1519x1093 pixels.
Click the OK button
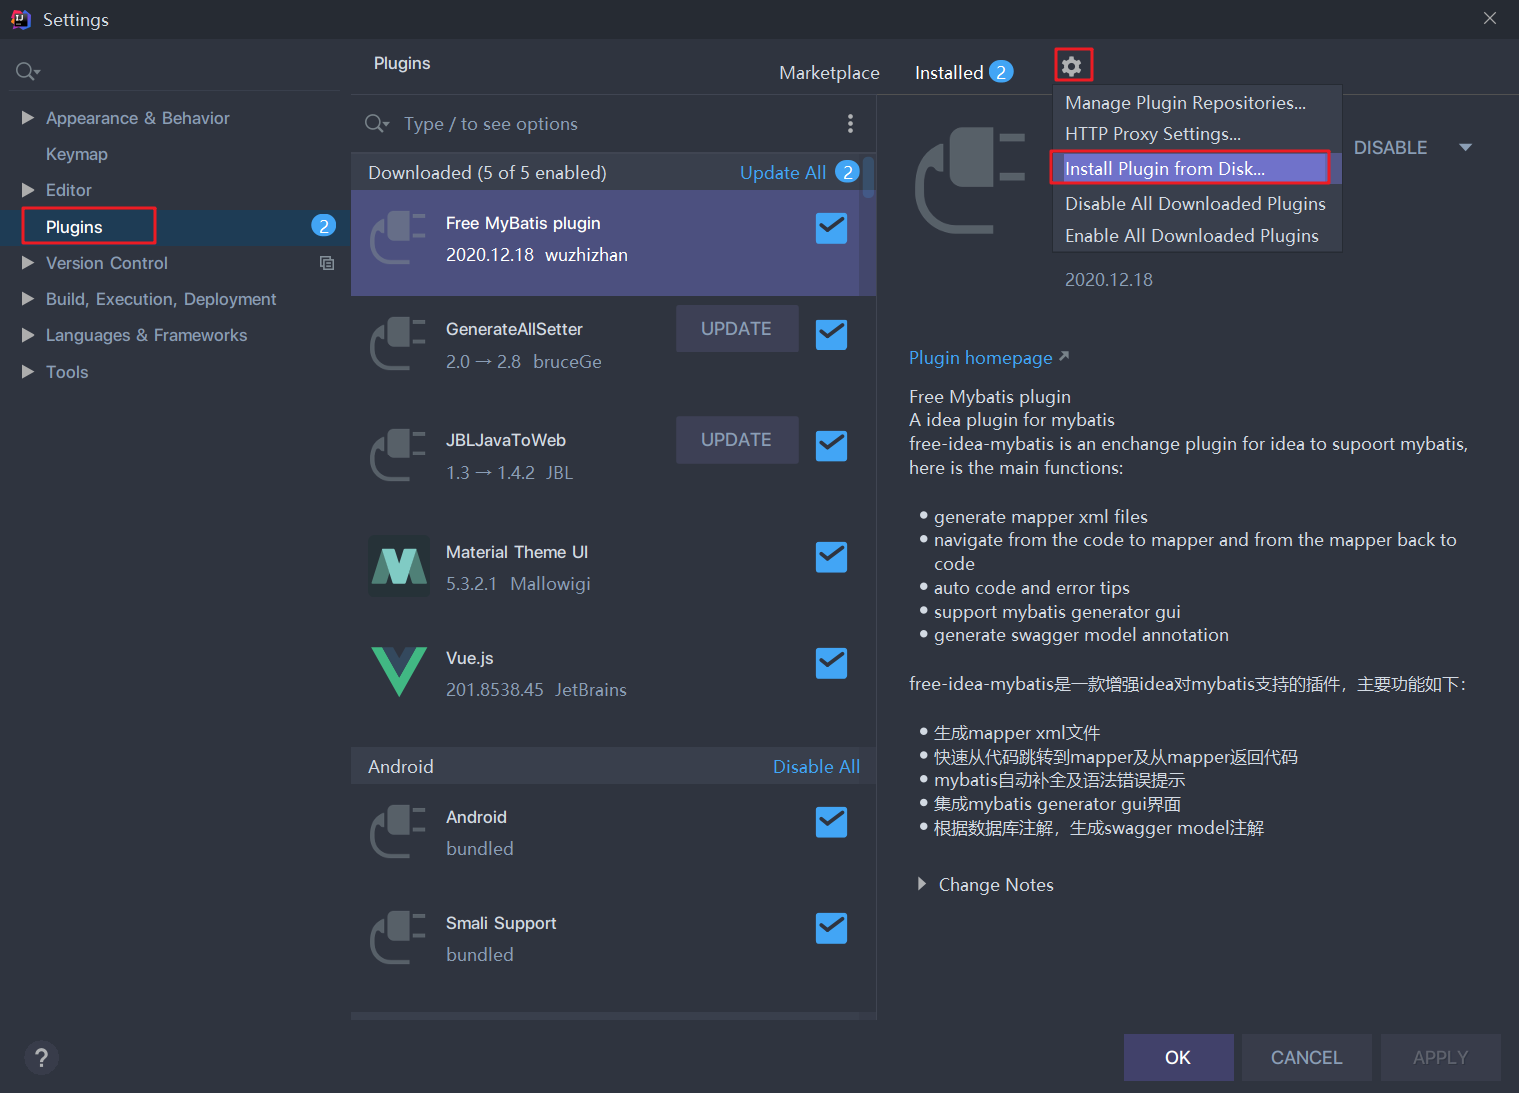coord(1178,1057)
